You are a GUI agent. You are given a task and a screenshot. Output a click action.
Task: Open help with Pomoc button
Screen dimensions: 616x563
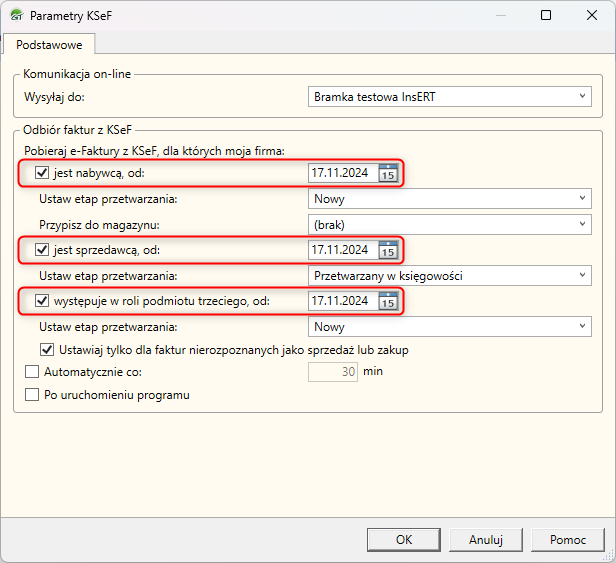click(568, 539)
